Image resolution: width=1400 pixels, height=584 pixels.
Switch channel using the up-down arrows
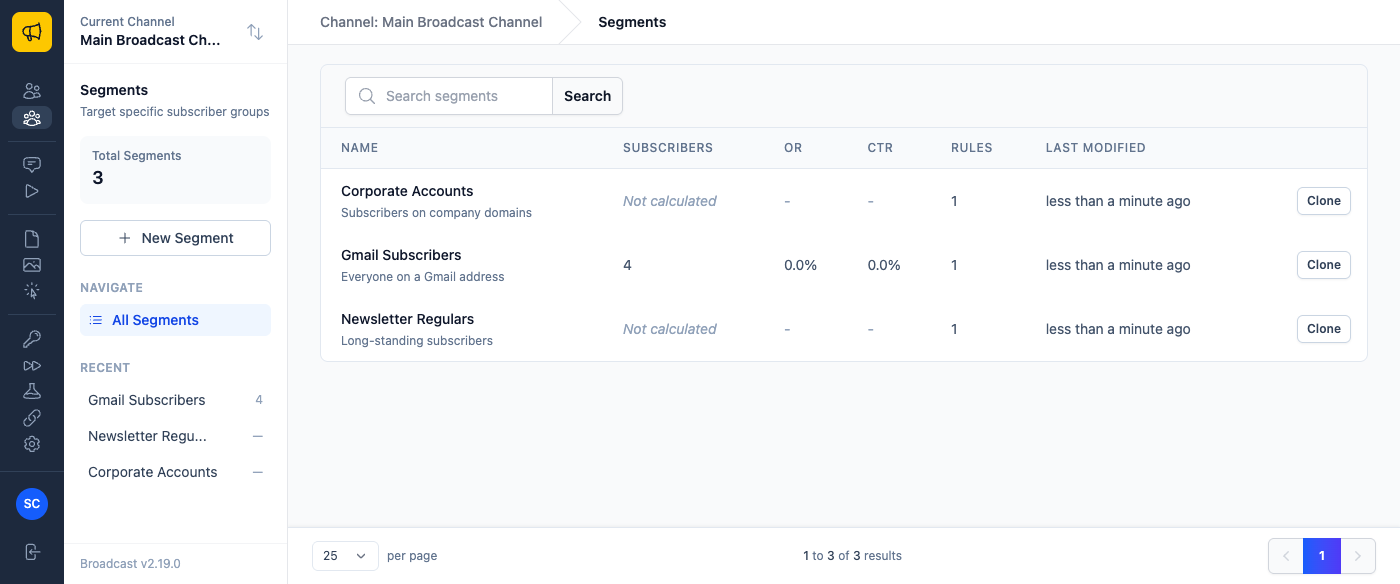coord(255,32)
